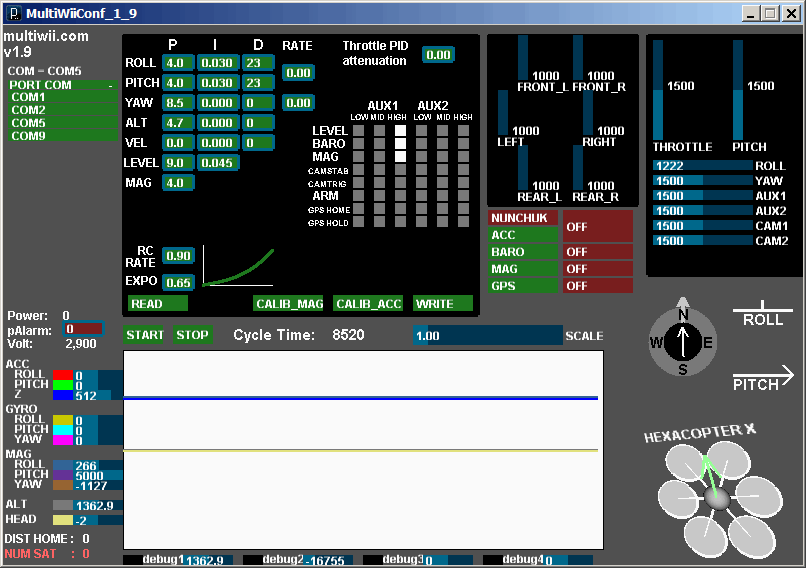806x568 pixels.
Task: Toggle GYRO YAW magenta graph swatch
Action: pos(63,441)
